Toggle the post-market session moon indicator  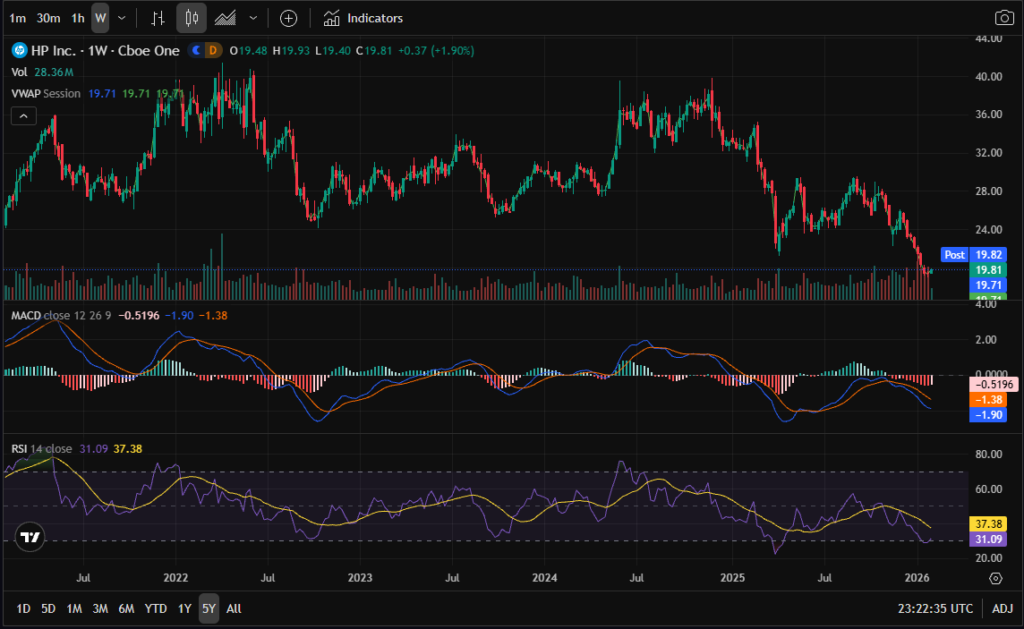(x=196, y=50)
